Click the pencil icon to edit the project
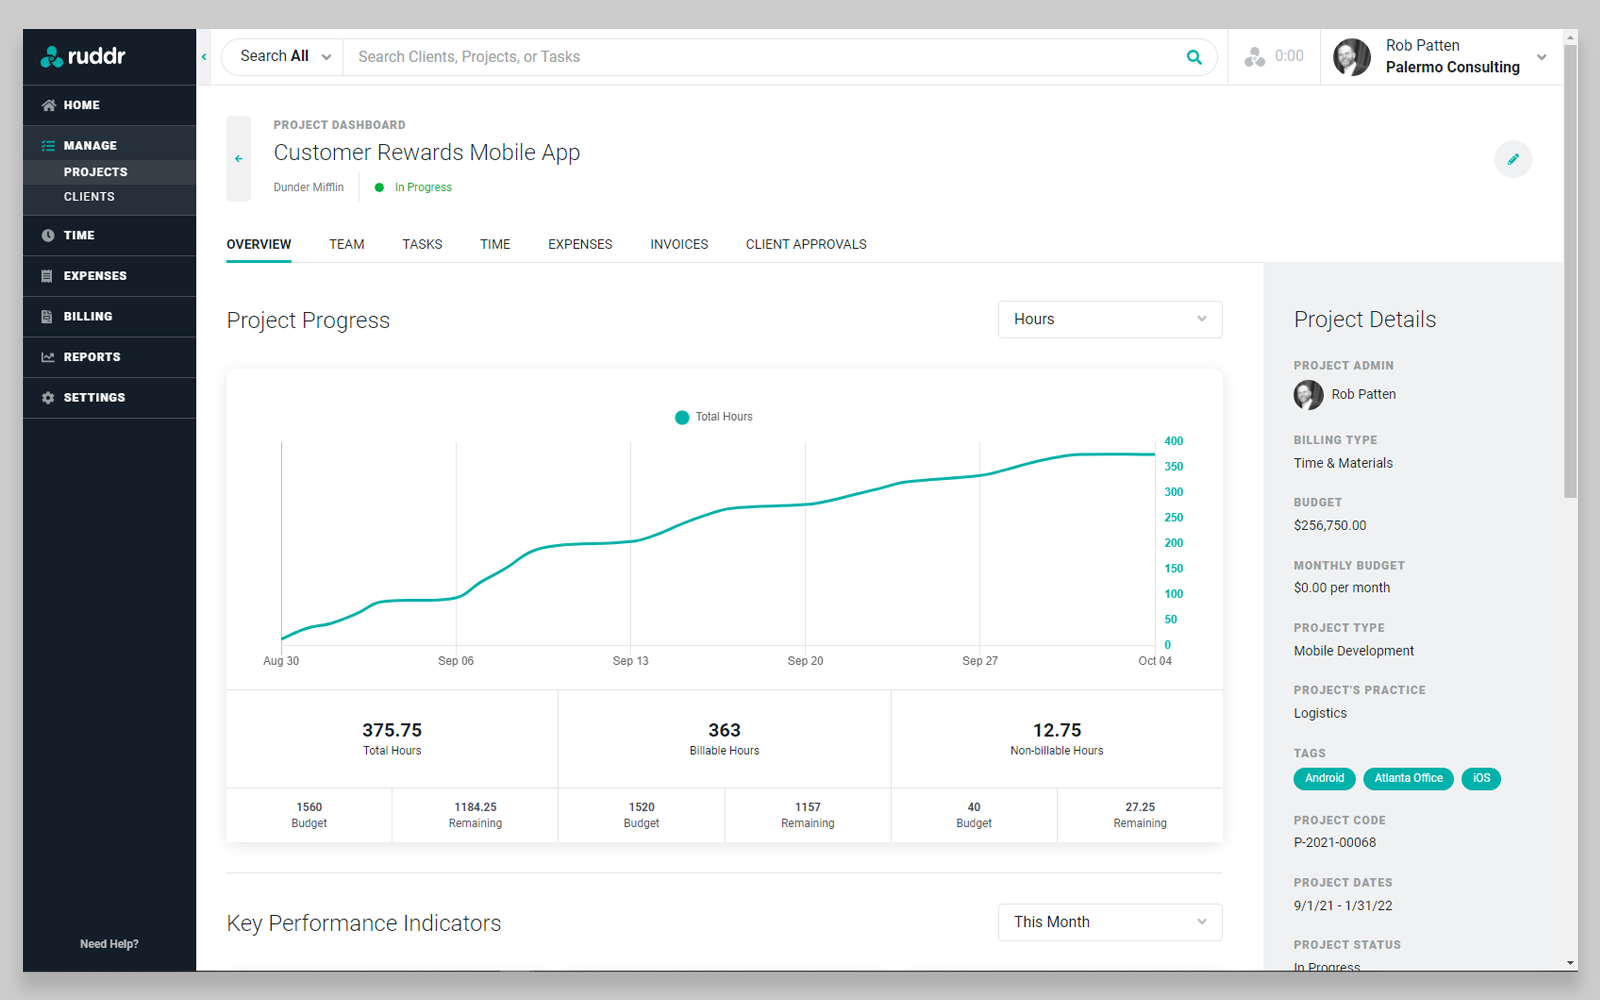 (x=1513, y=159)
